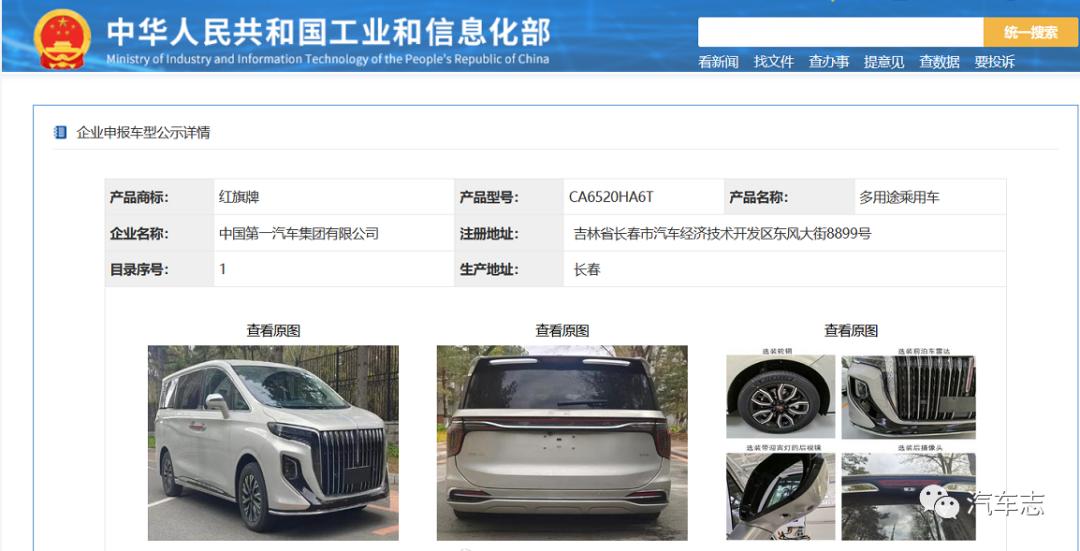Click 查看原图 above the front view photo
Image resolution: width=1080 pixels, height=551 pixels.
[273, 331]
